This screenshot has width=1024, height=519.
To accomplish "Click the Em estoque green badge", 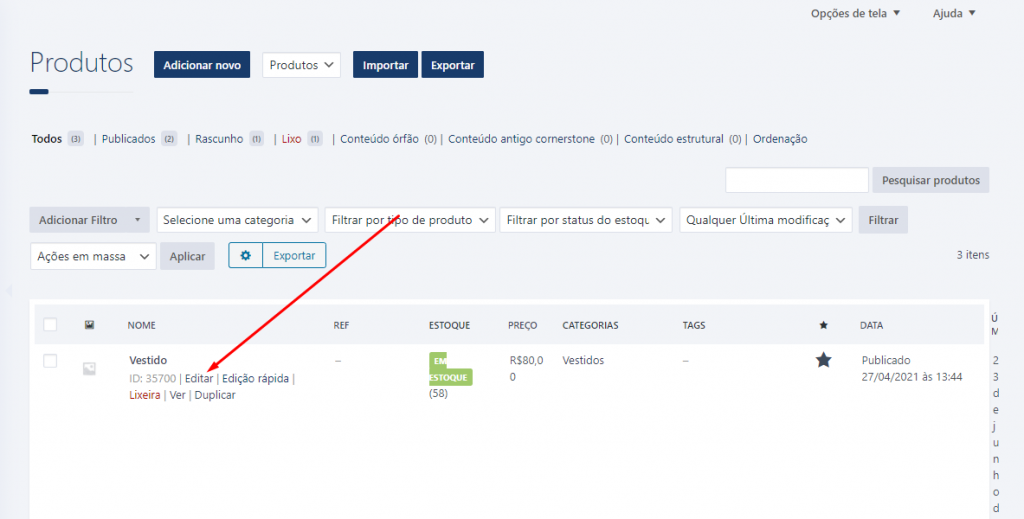I will (450, 369).
